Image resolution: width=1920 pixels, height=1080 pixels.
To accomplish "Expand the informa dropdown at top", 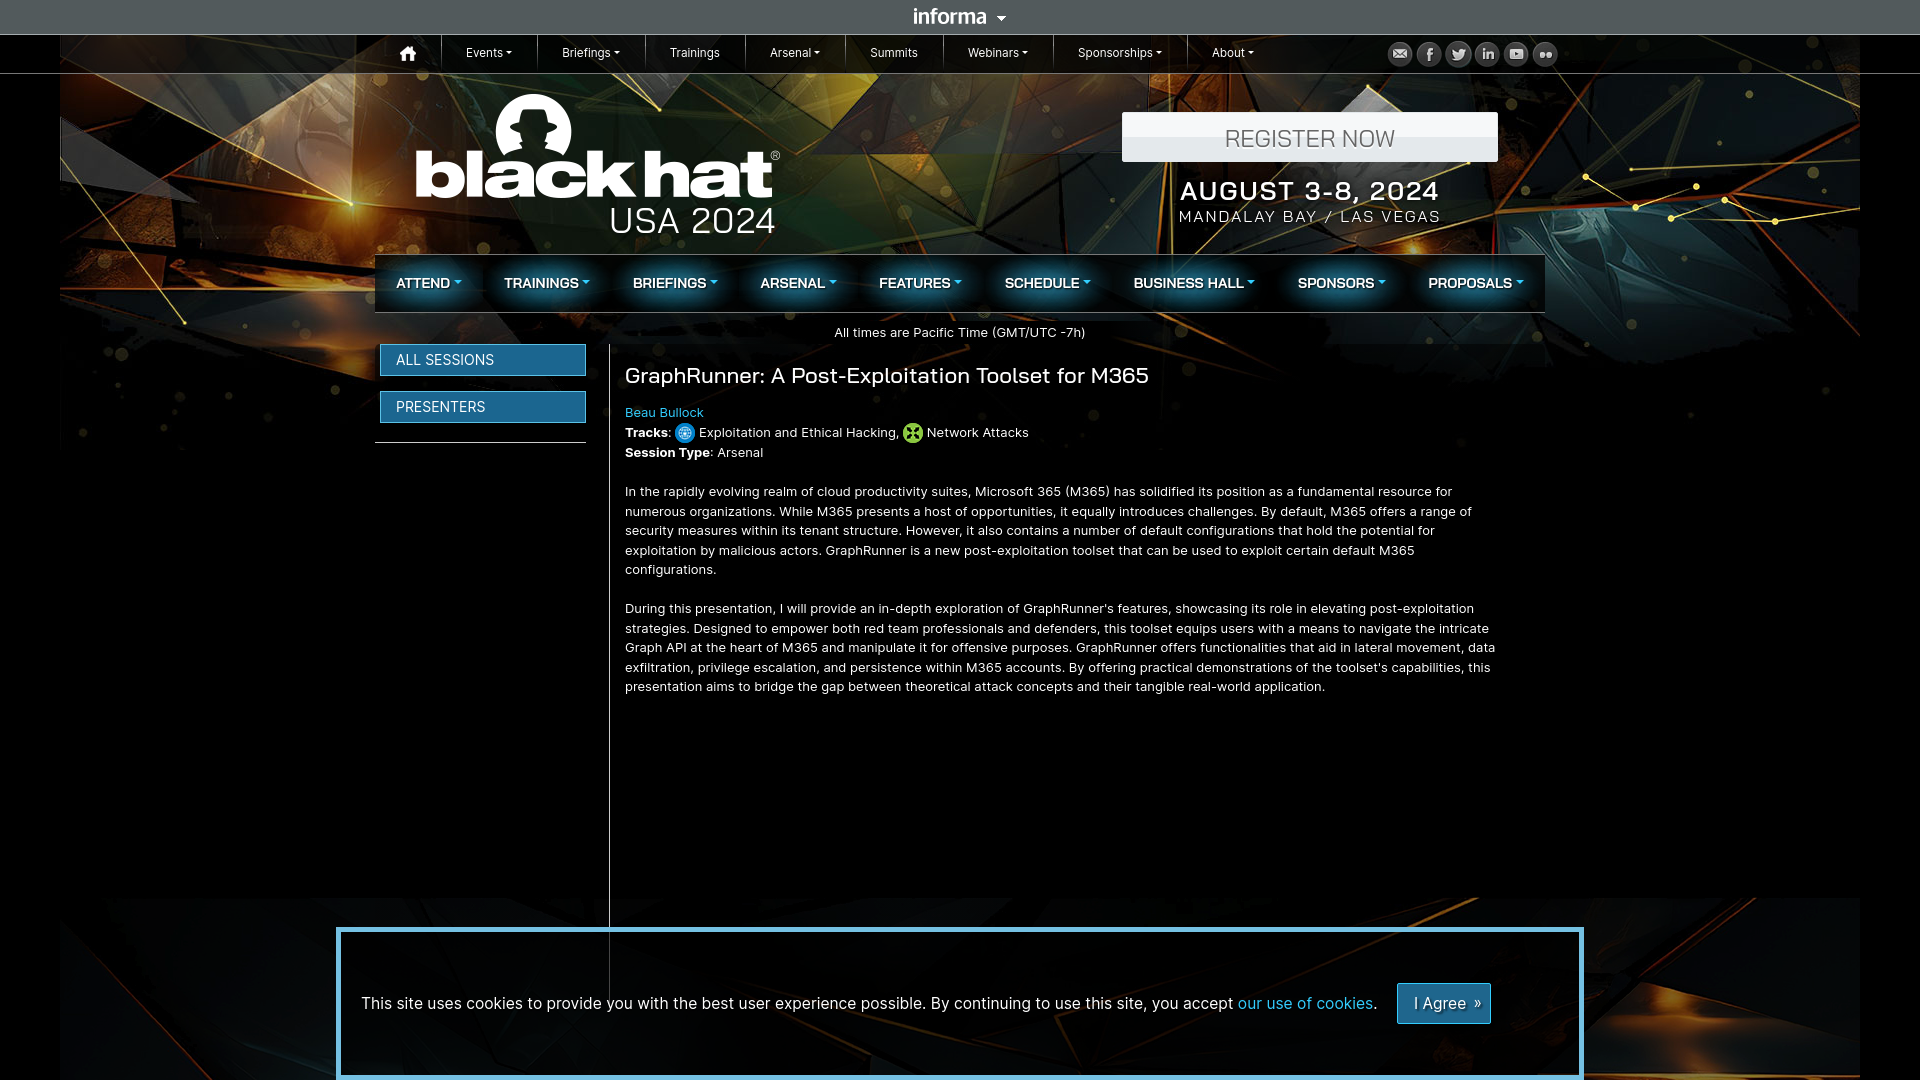I will (960, 17).
